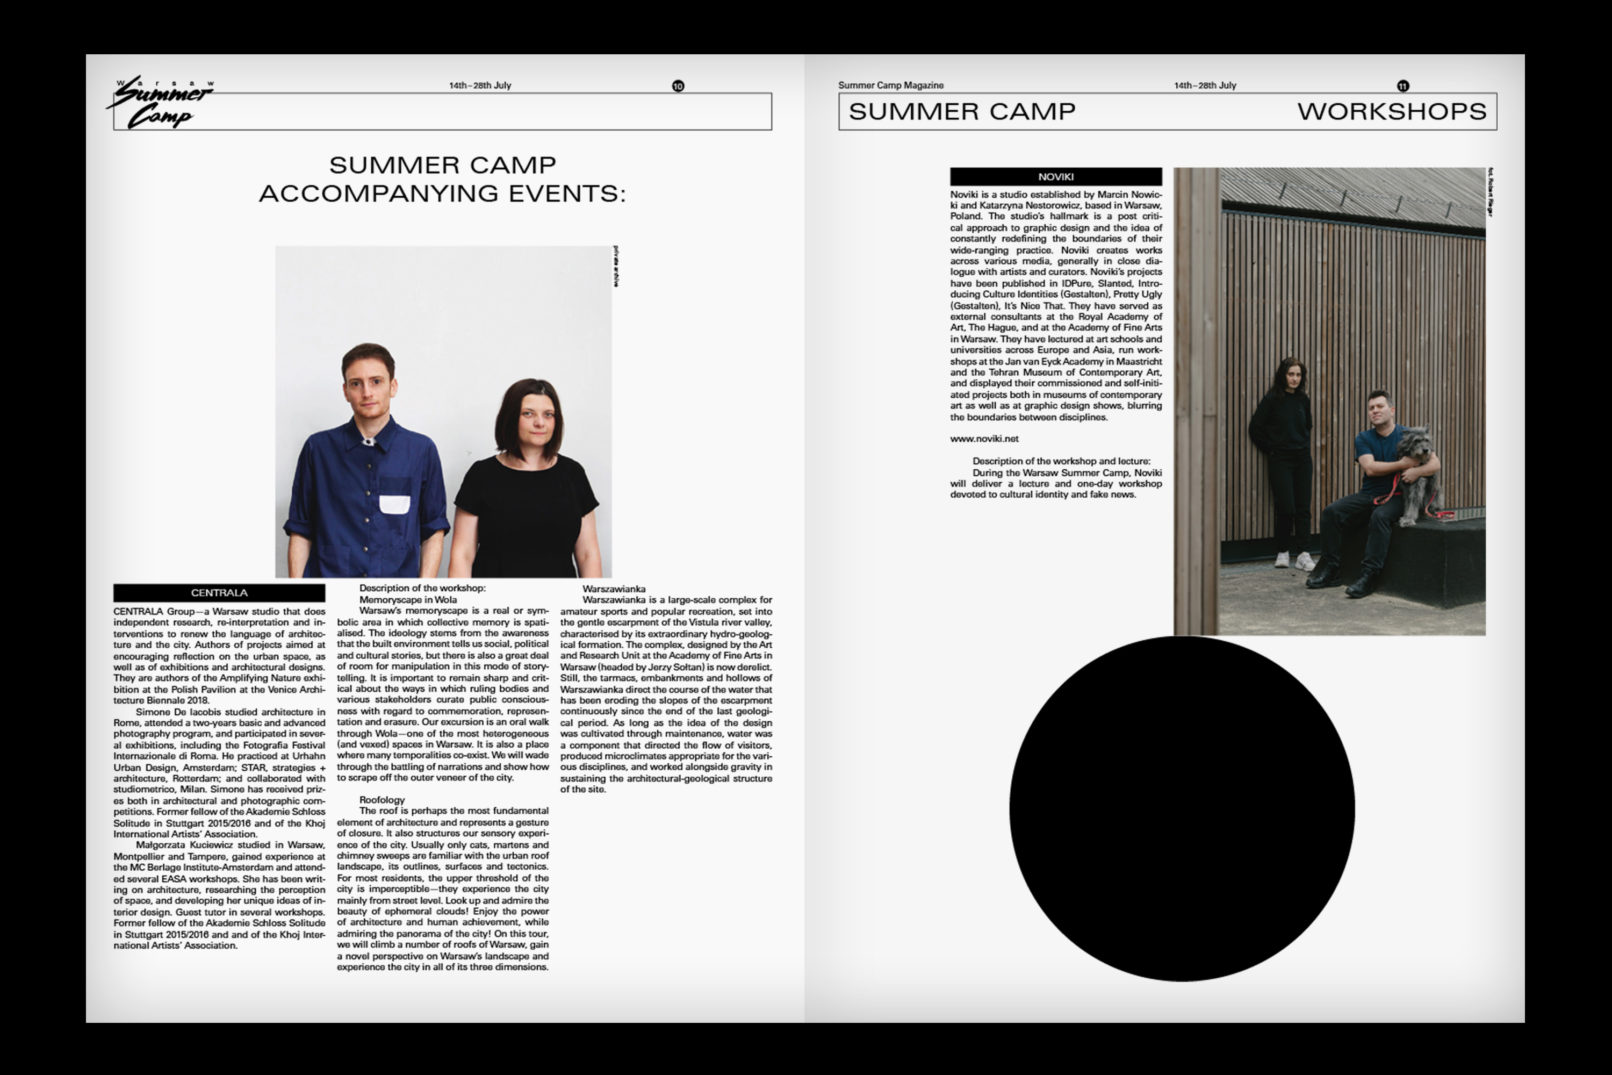The image size is (1612, 1075).
Task: Click paragraph starting 'Noviki is a studio'
Action: pos(1056,305)
